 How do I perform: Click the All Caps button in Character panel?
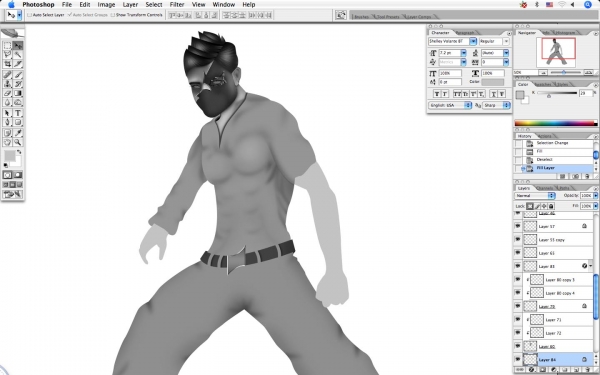pos(457,94)
